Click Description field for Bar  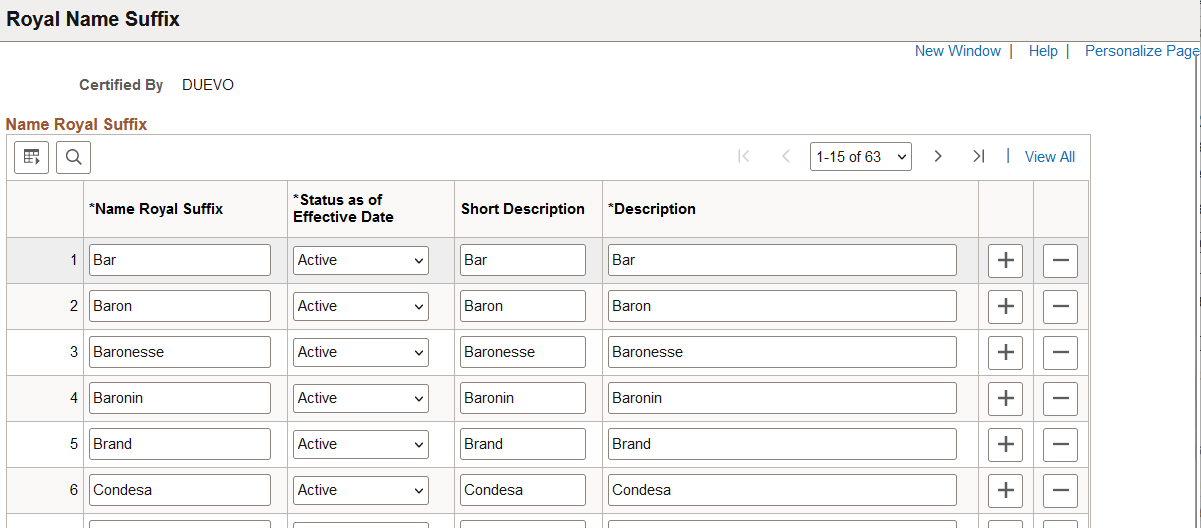tap(782, 260)
